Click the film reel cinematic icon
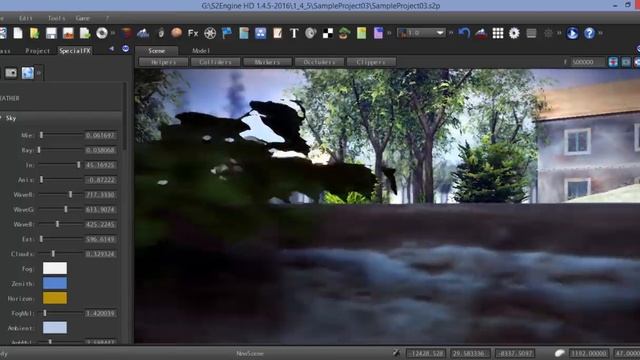The image size is (640, 360). (210, 33)
